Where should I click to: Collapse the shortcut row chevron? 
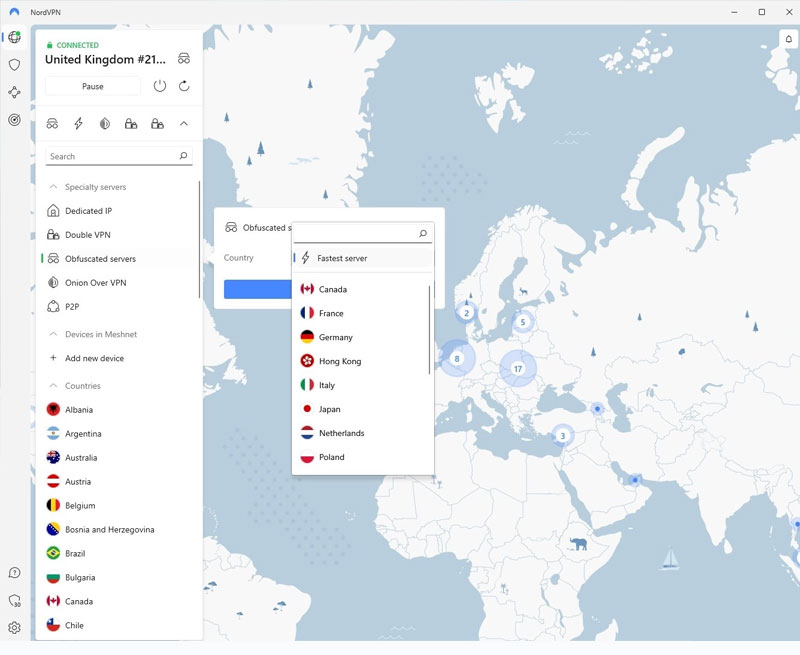(x=184, y=123)
